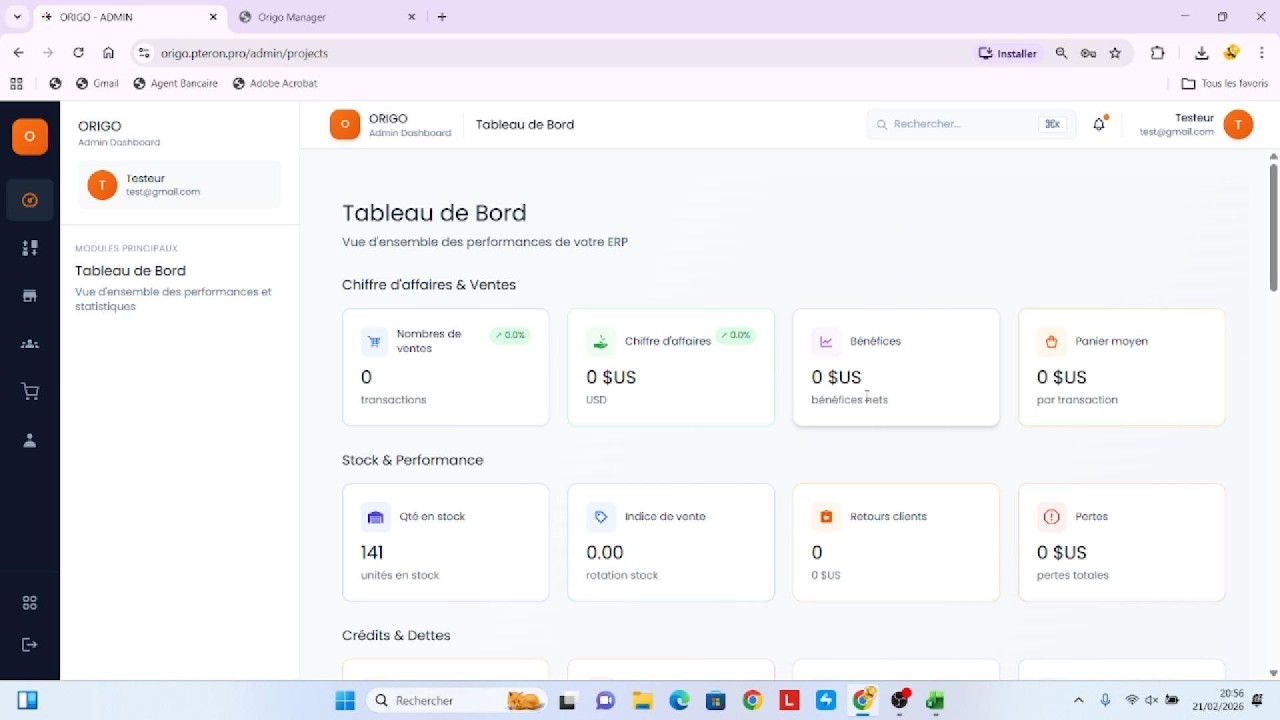This screenshot has height=720, width=1280.
Task: Click the Testeur user card in sidebar panel
Action: click(x=180, y=185)
